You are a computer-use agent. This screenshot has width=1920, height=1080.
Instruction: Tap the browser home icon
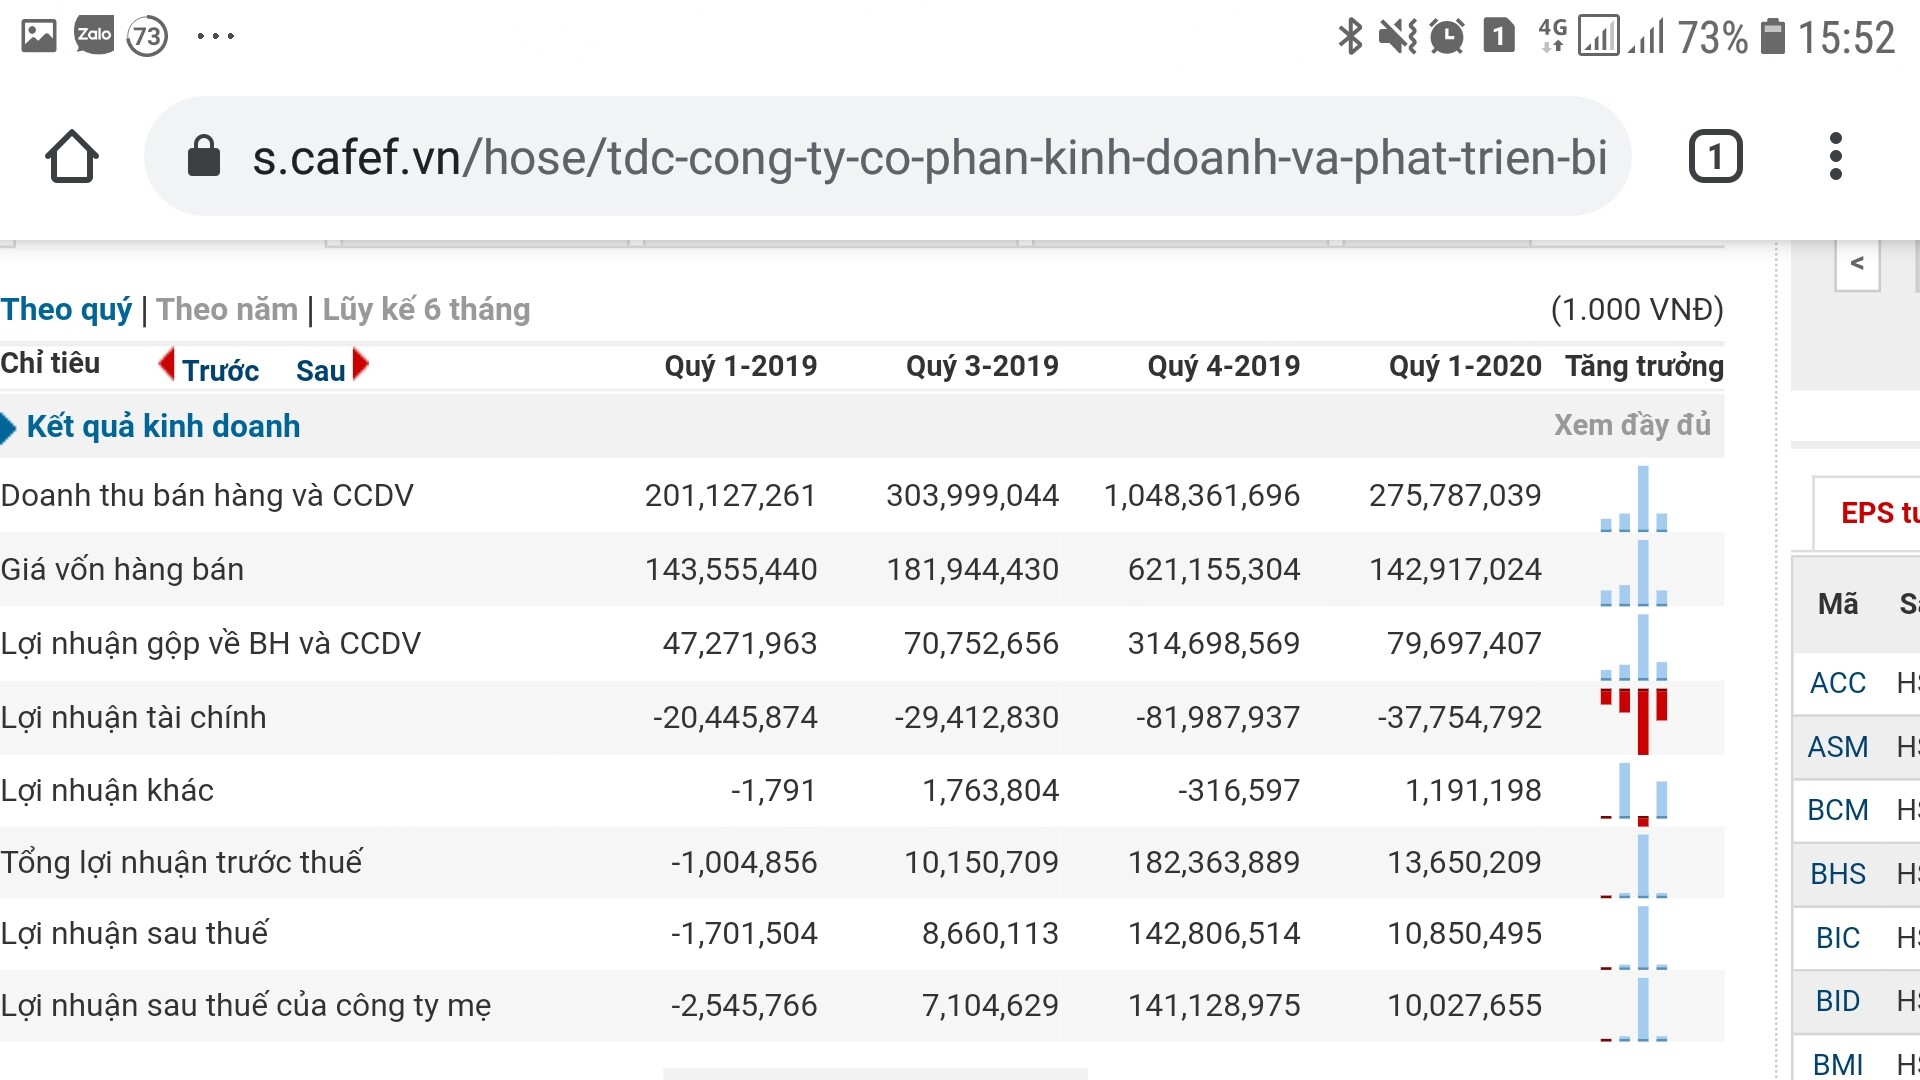tap(72, 157)
